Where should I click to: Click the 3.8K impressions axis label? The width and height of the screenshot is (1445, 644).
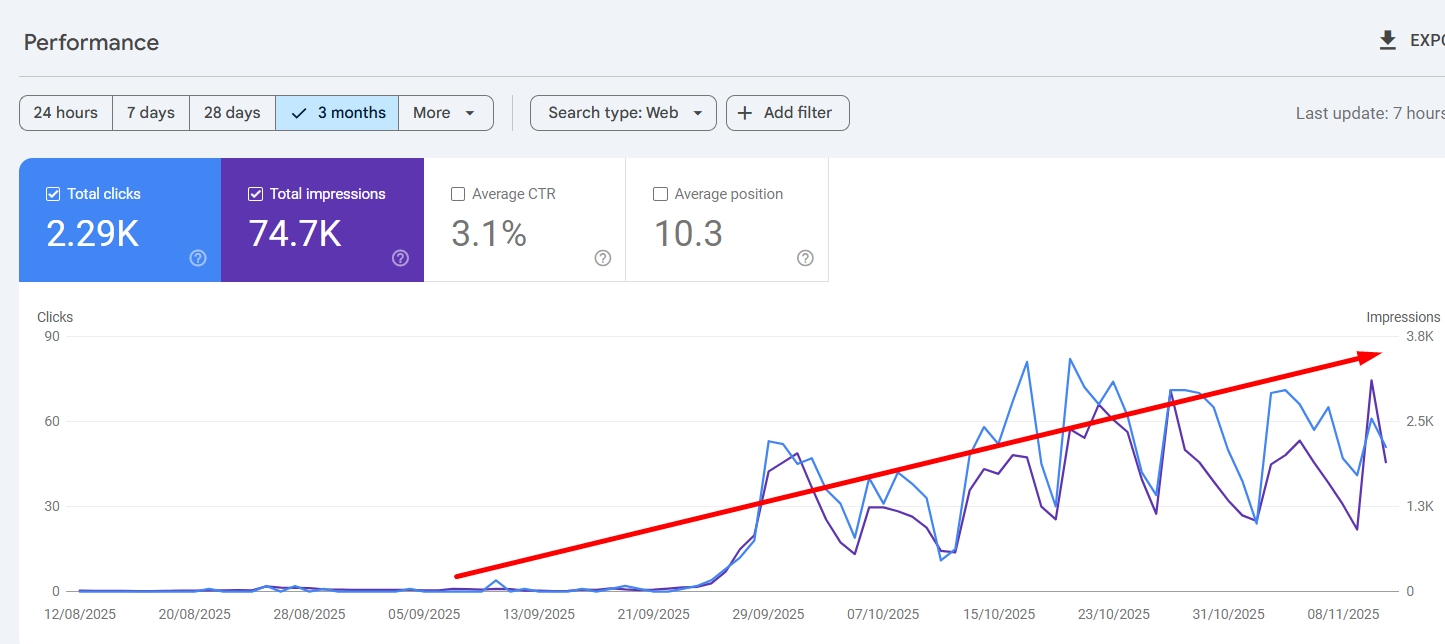(1420, 337)
